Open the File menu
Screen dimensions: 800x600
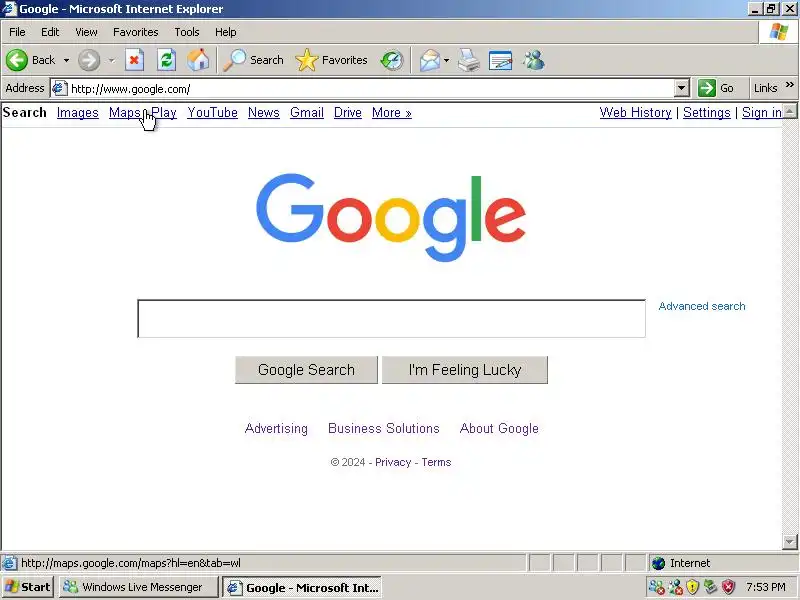[17, 32]
